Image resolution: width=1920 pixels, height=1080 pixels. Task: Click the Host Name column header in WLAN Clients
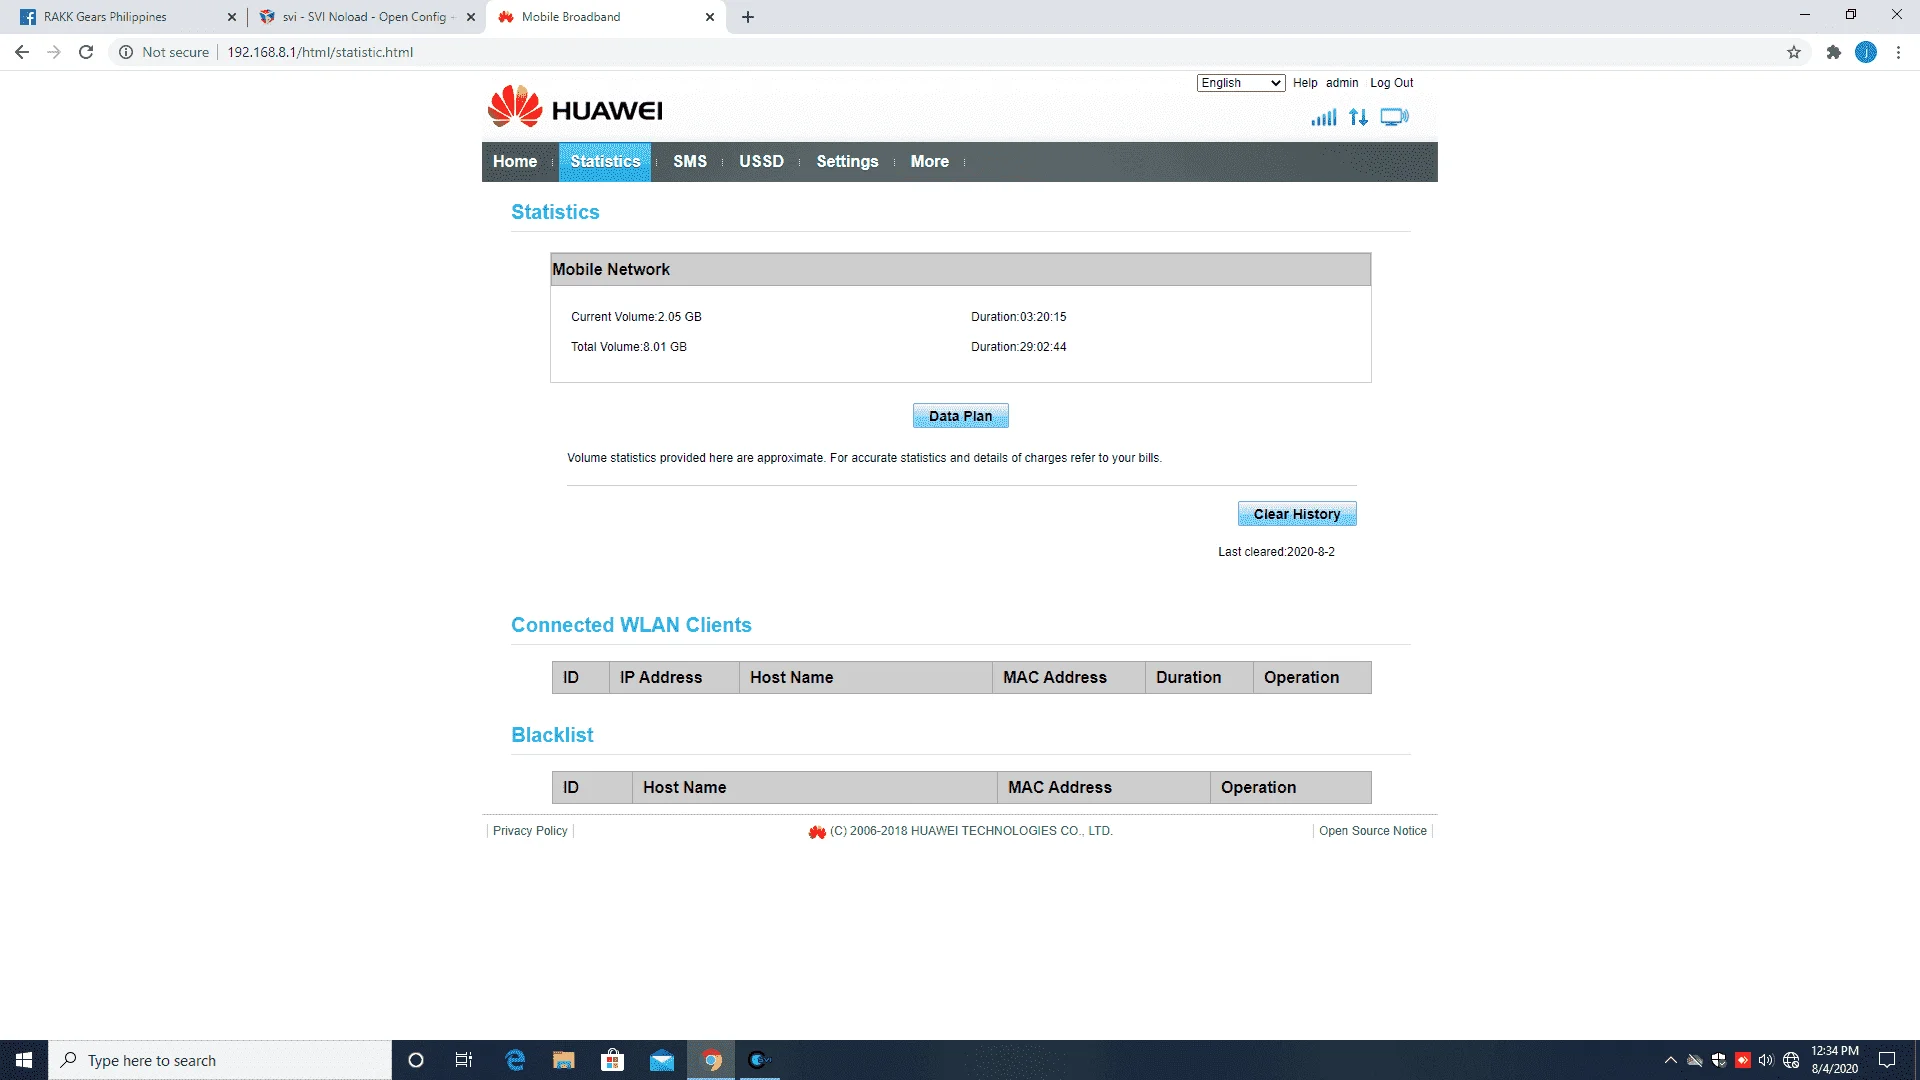coord(866,677)
